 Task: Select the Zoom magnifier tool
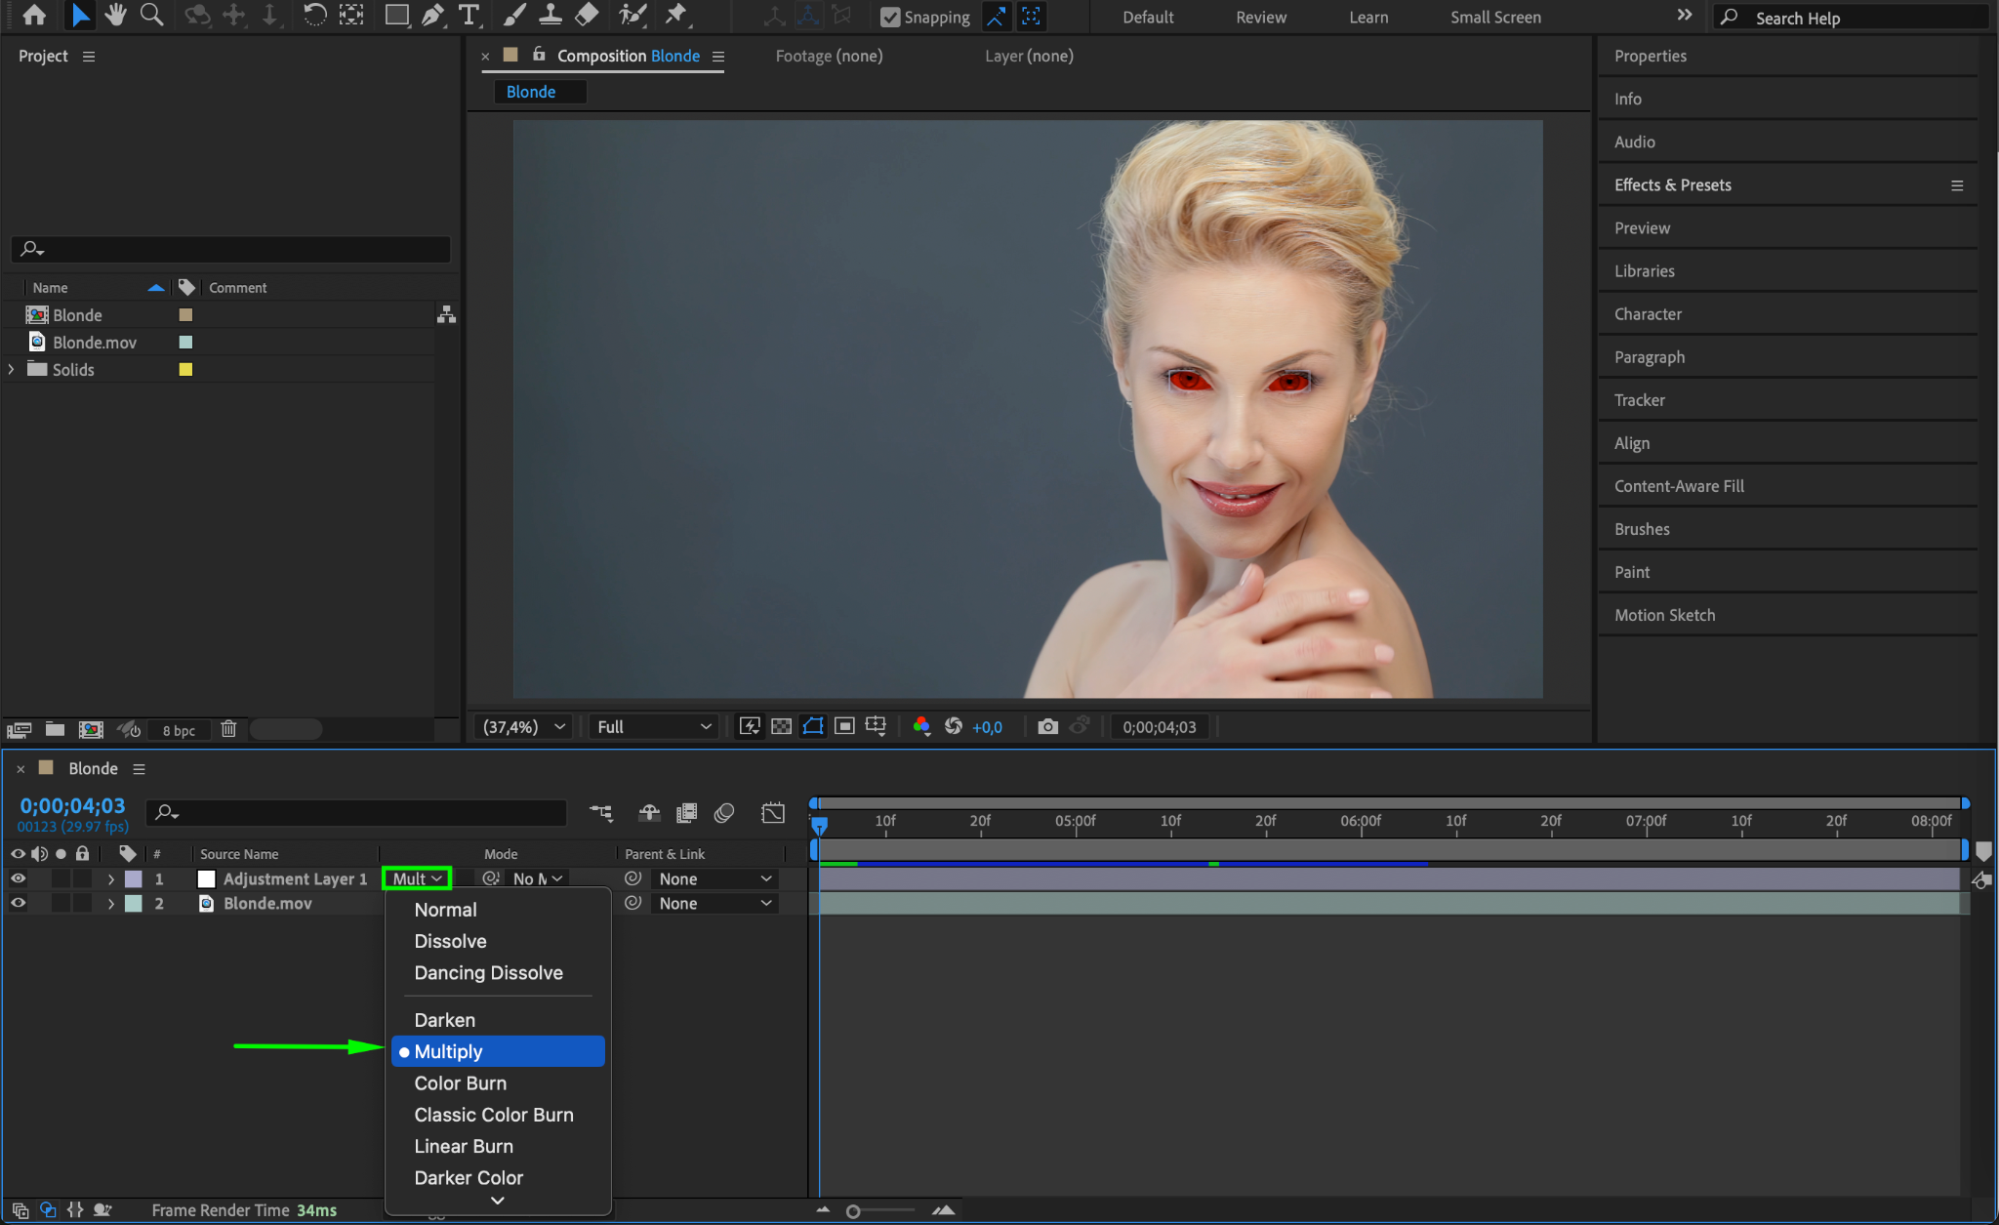[151, 15]
